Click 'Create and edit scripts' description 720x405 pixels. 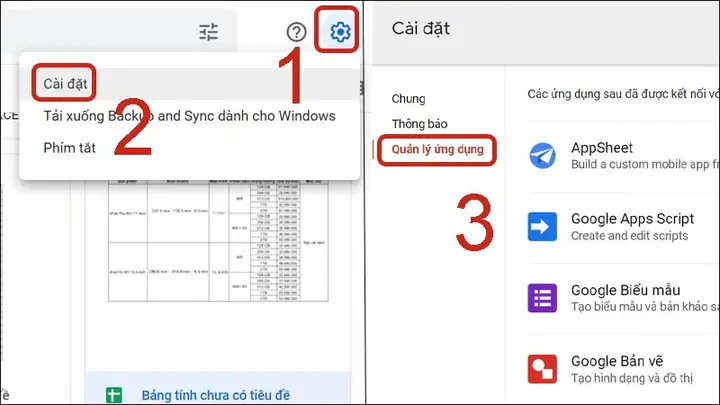630,236
